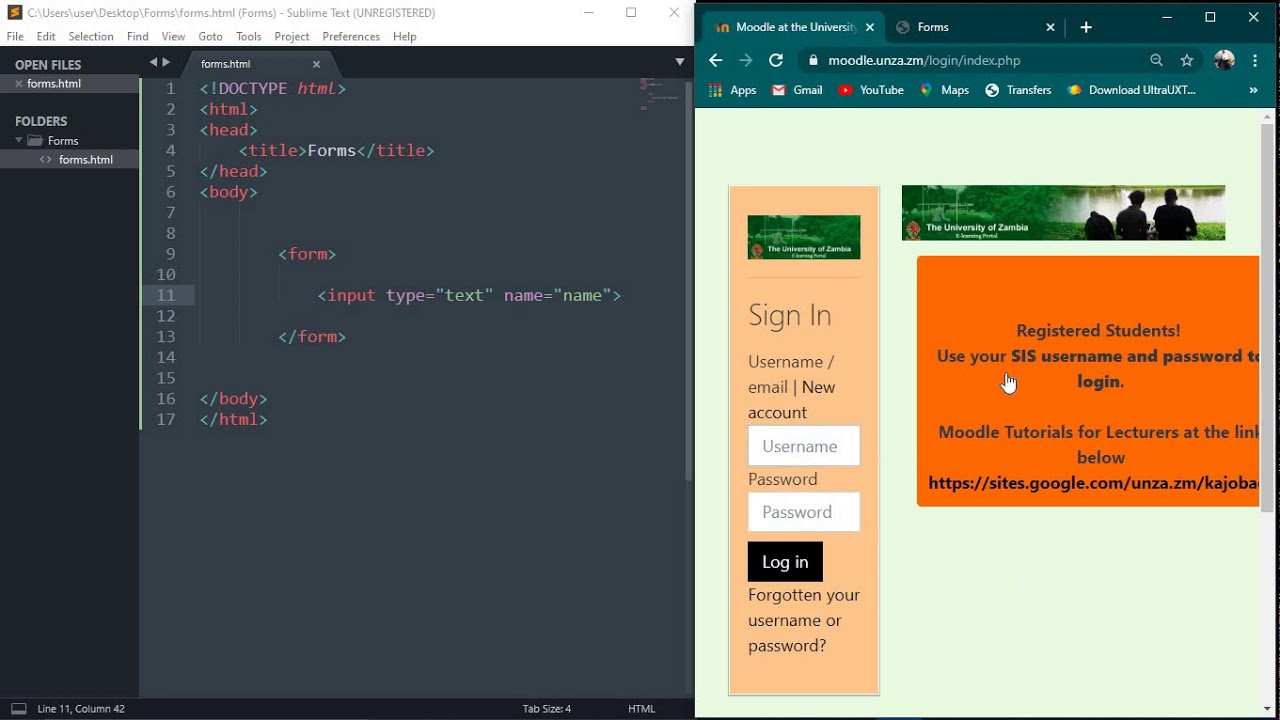Close the Moodle Chrome tab

pos(870,27)
